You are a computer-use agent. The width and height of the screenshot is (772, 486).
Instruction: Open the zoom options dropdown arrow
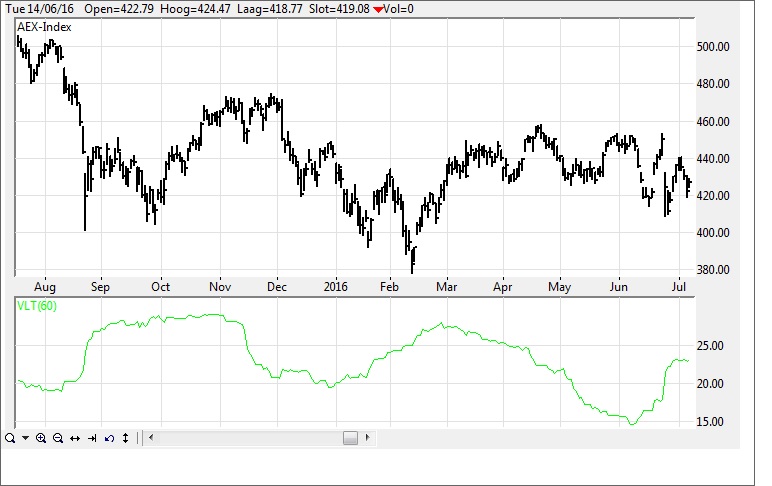25,438
